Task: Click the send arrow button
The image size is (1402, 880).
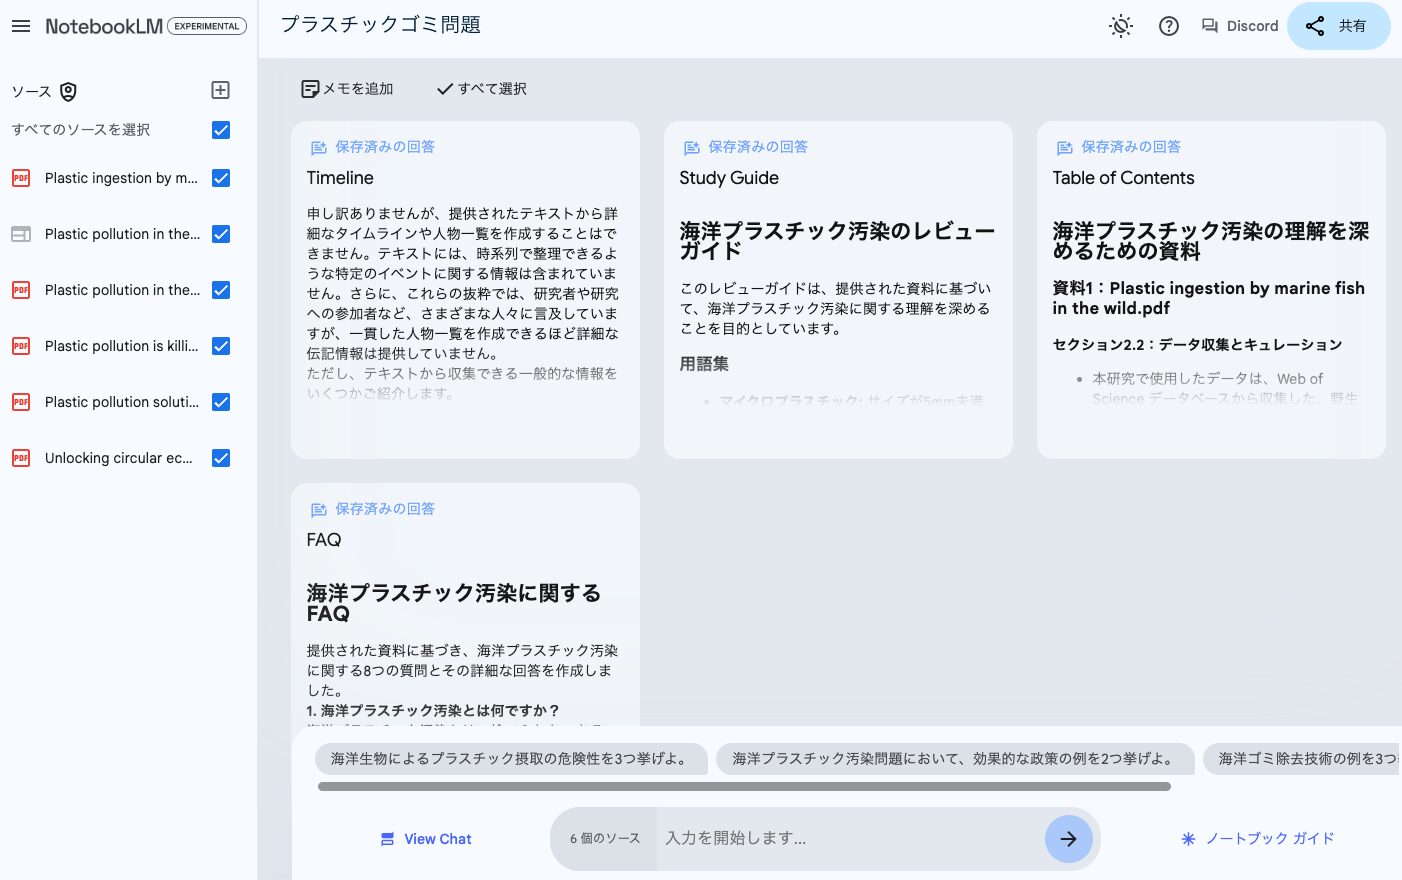Action: pos(1068,839)
